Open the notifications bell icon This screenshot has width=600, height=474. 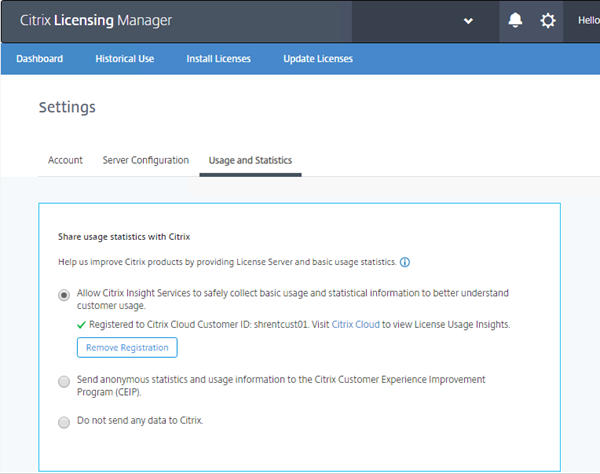click(516, 21)
